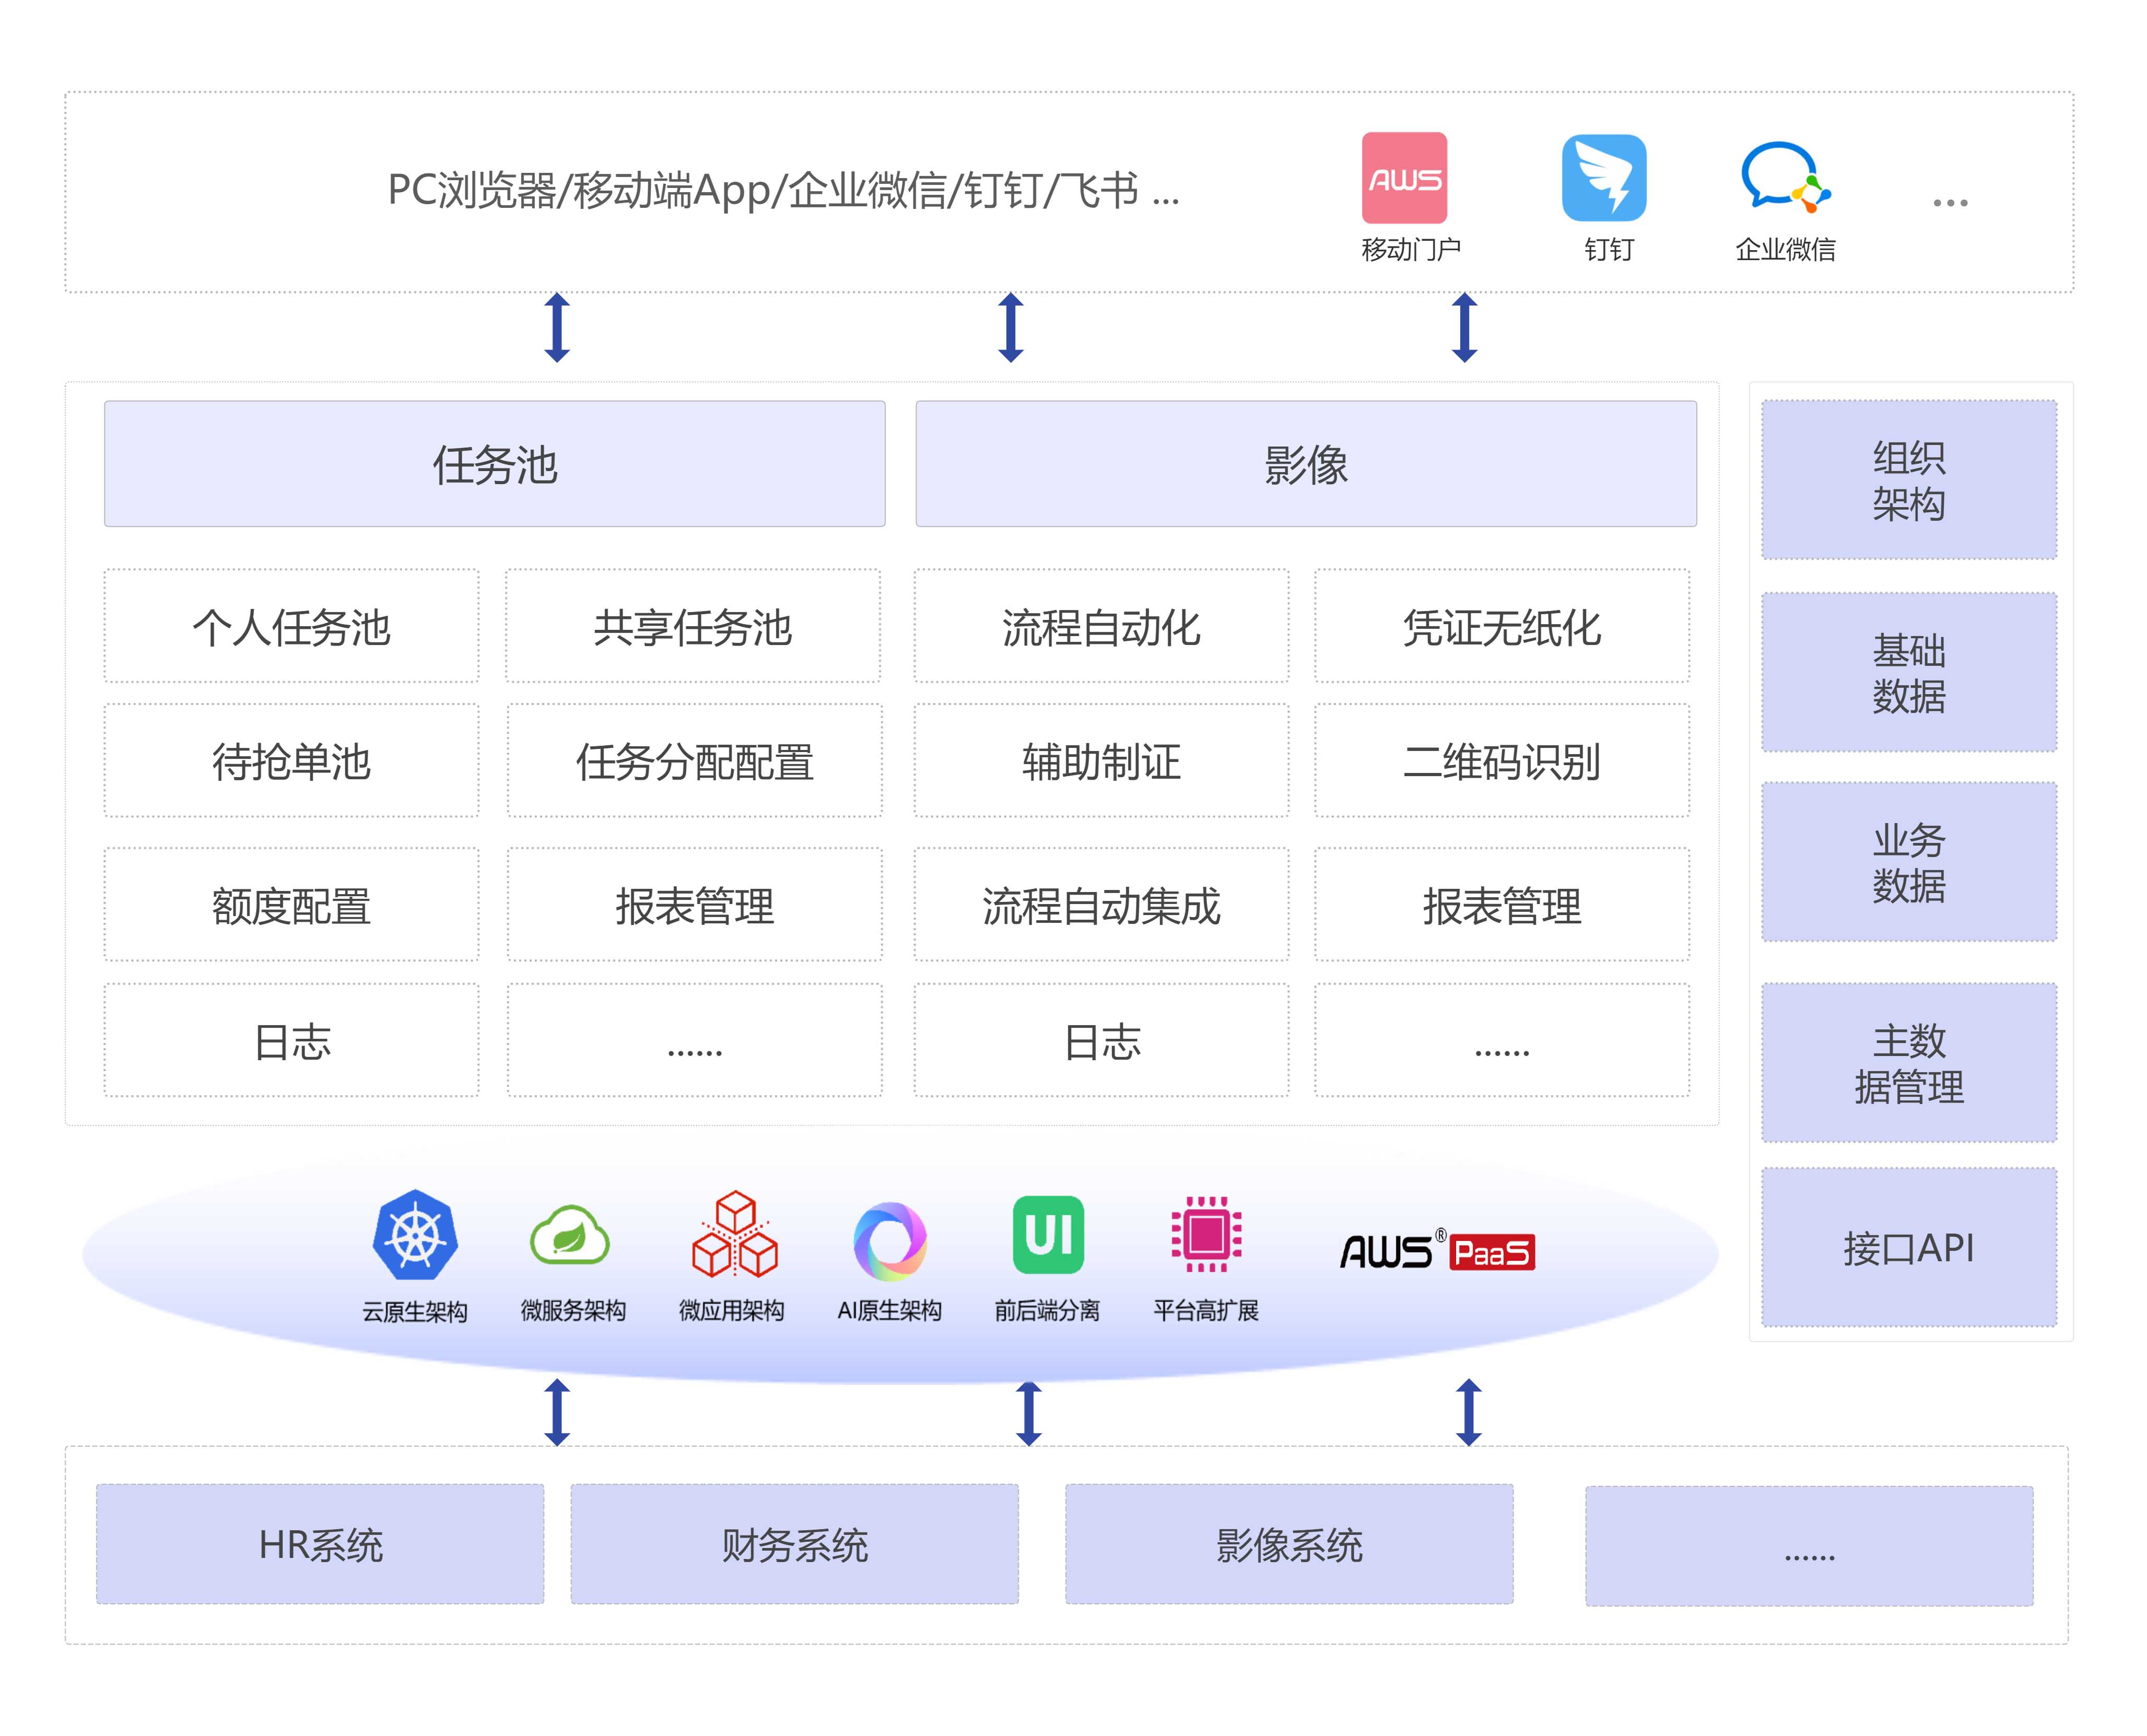Click the 个人任务池 box

coord(291,627)
